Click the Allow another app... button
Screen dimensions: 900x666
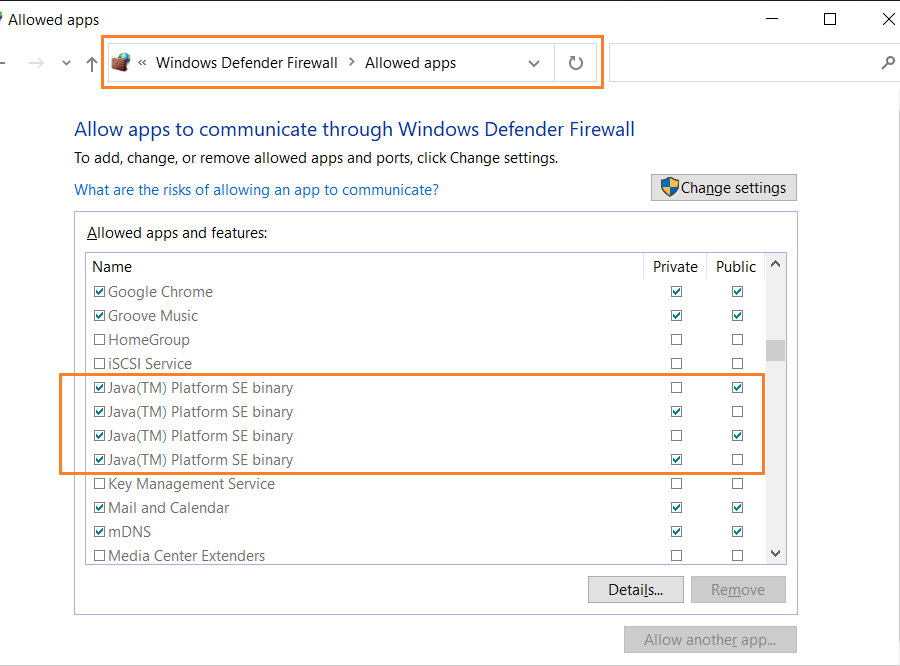pos(711,640)
